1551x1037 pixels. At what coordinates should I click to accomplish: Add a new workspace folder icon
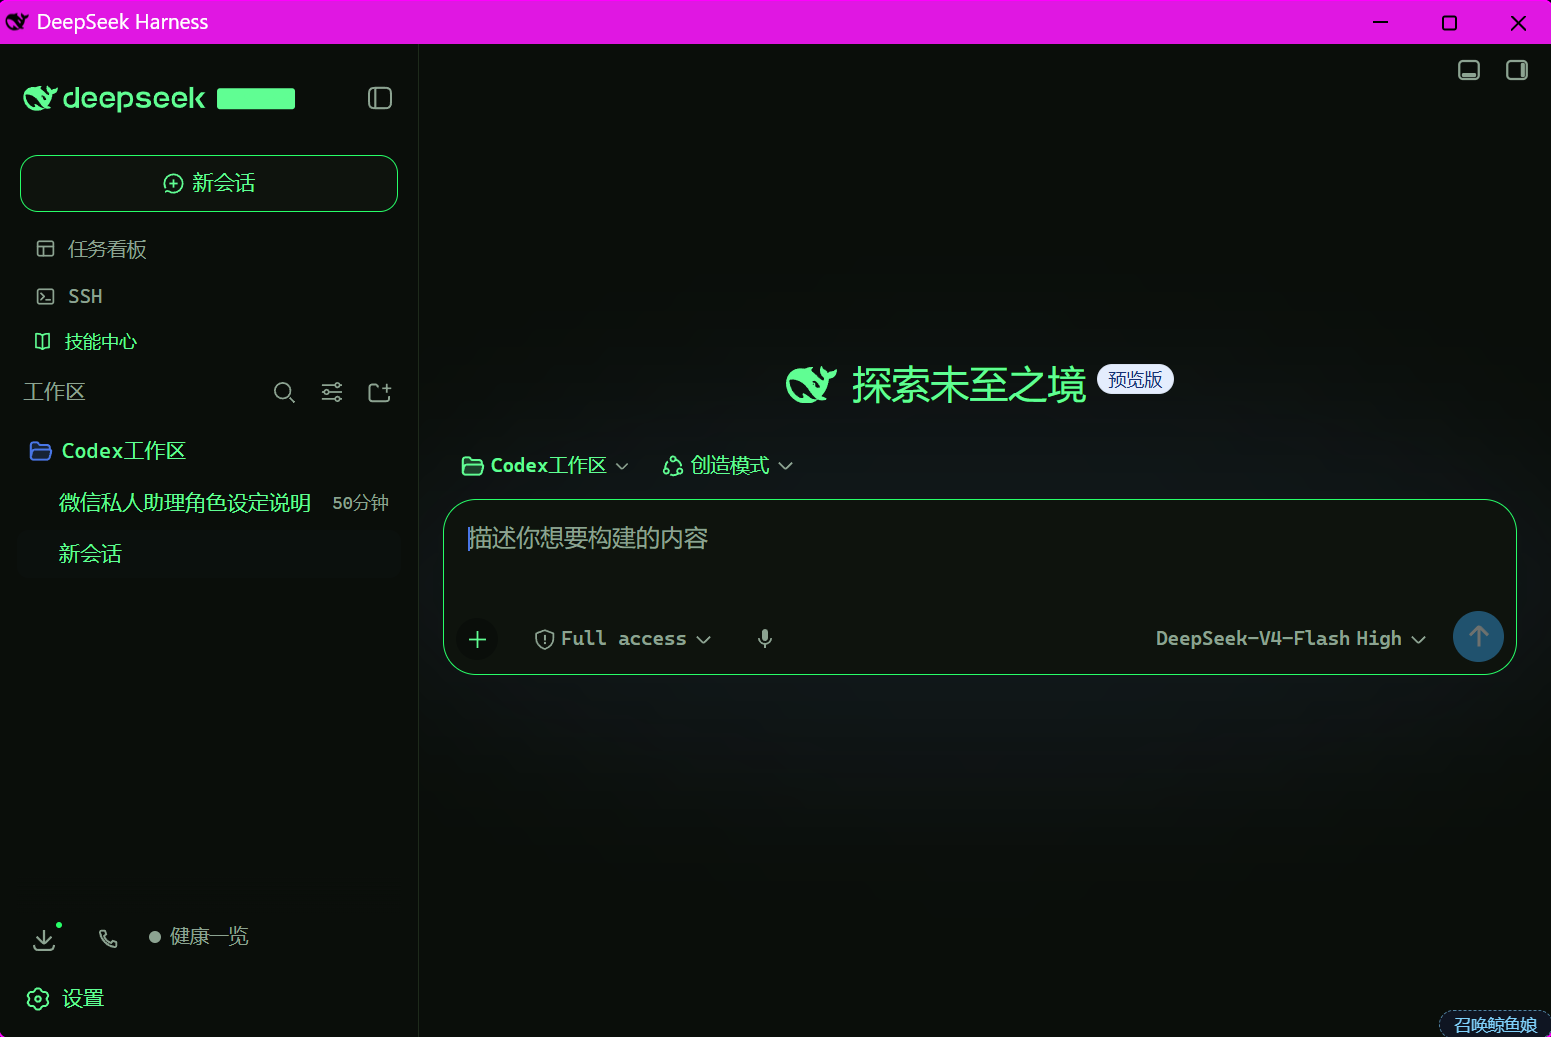click(380, 392)
